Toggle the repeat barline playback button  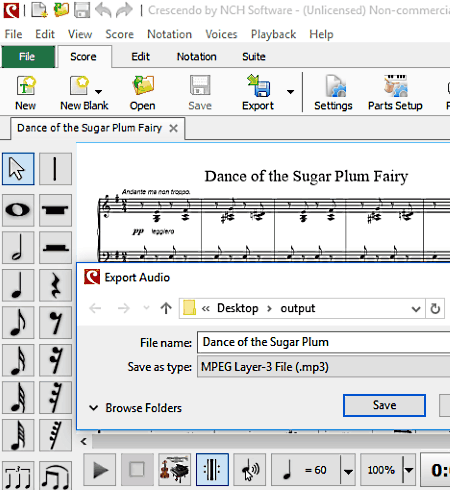[212, 469]
